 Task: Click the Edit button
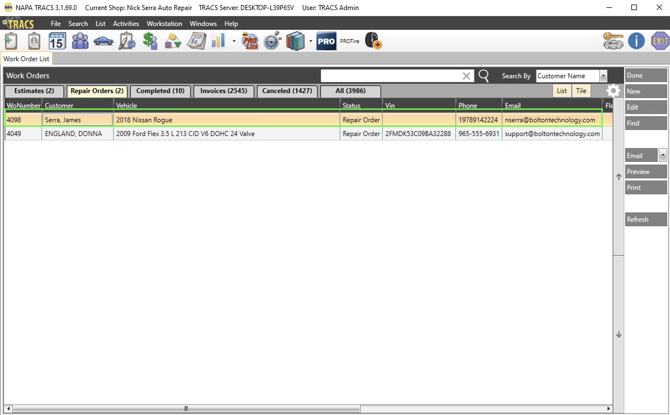click(645, 107)
